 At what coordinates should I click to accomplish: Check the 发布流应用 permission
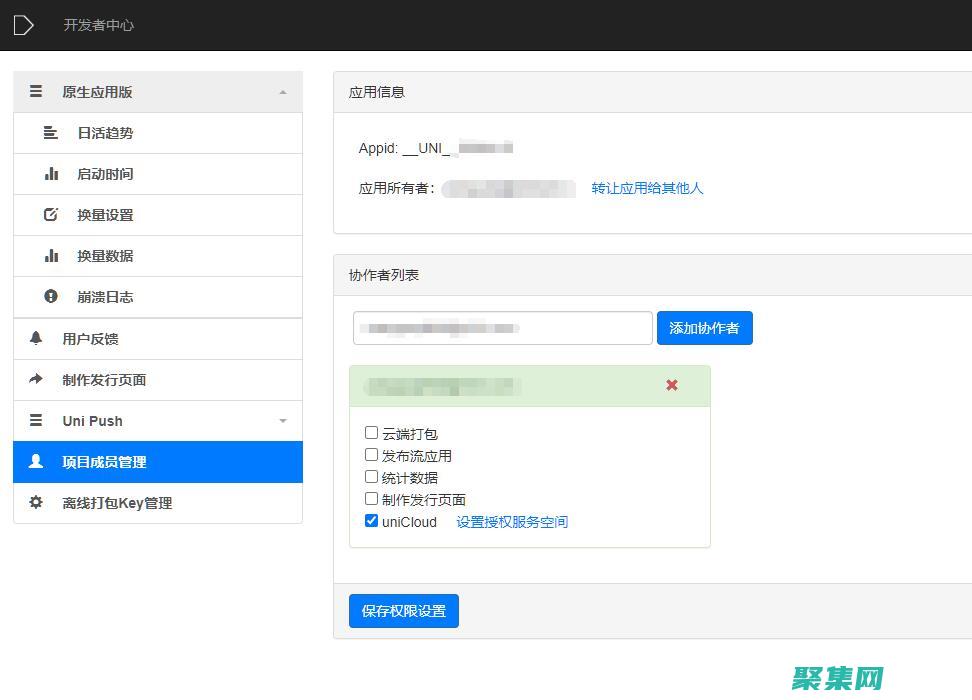[371, 455]
